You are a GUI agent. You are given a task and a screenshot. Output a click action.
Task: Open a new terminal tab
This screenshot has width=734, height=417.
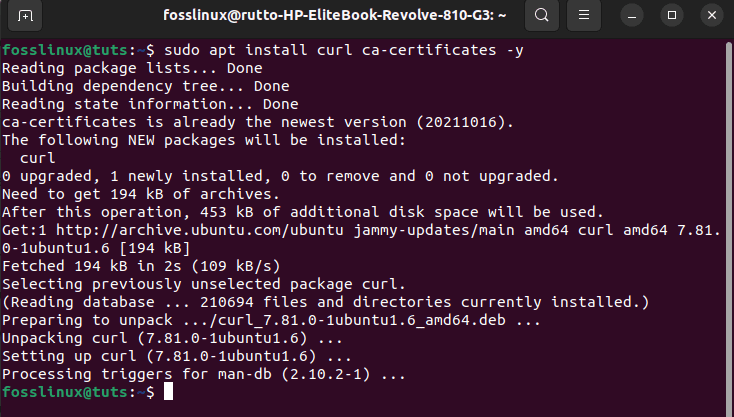coord(25,15)
